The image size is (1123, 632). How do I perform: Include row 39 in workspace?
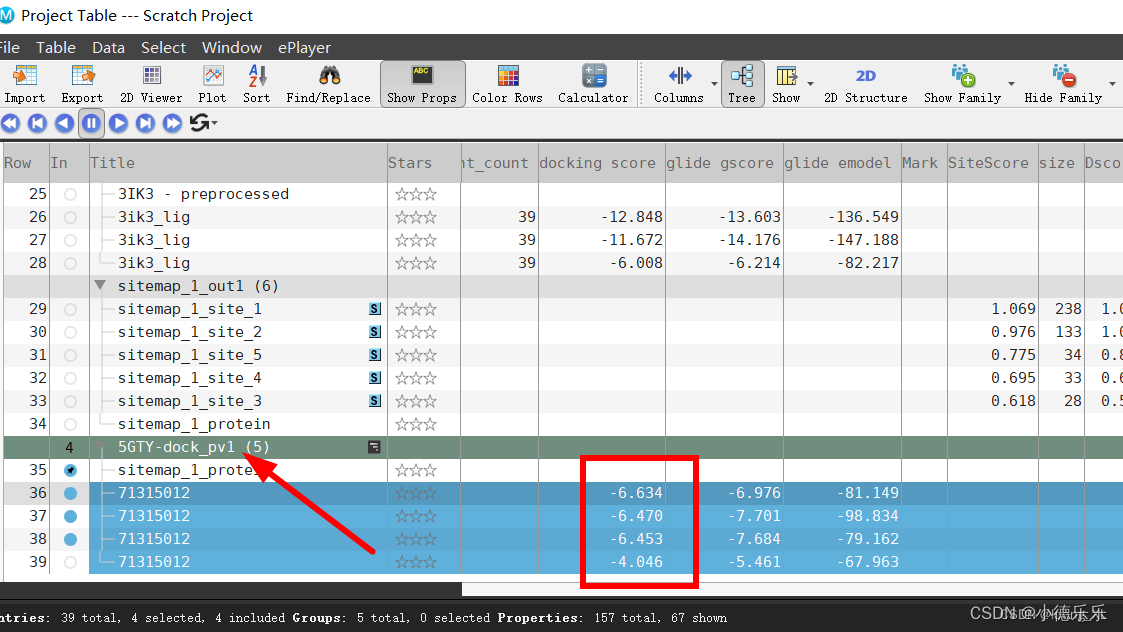(70, 562)
